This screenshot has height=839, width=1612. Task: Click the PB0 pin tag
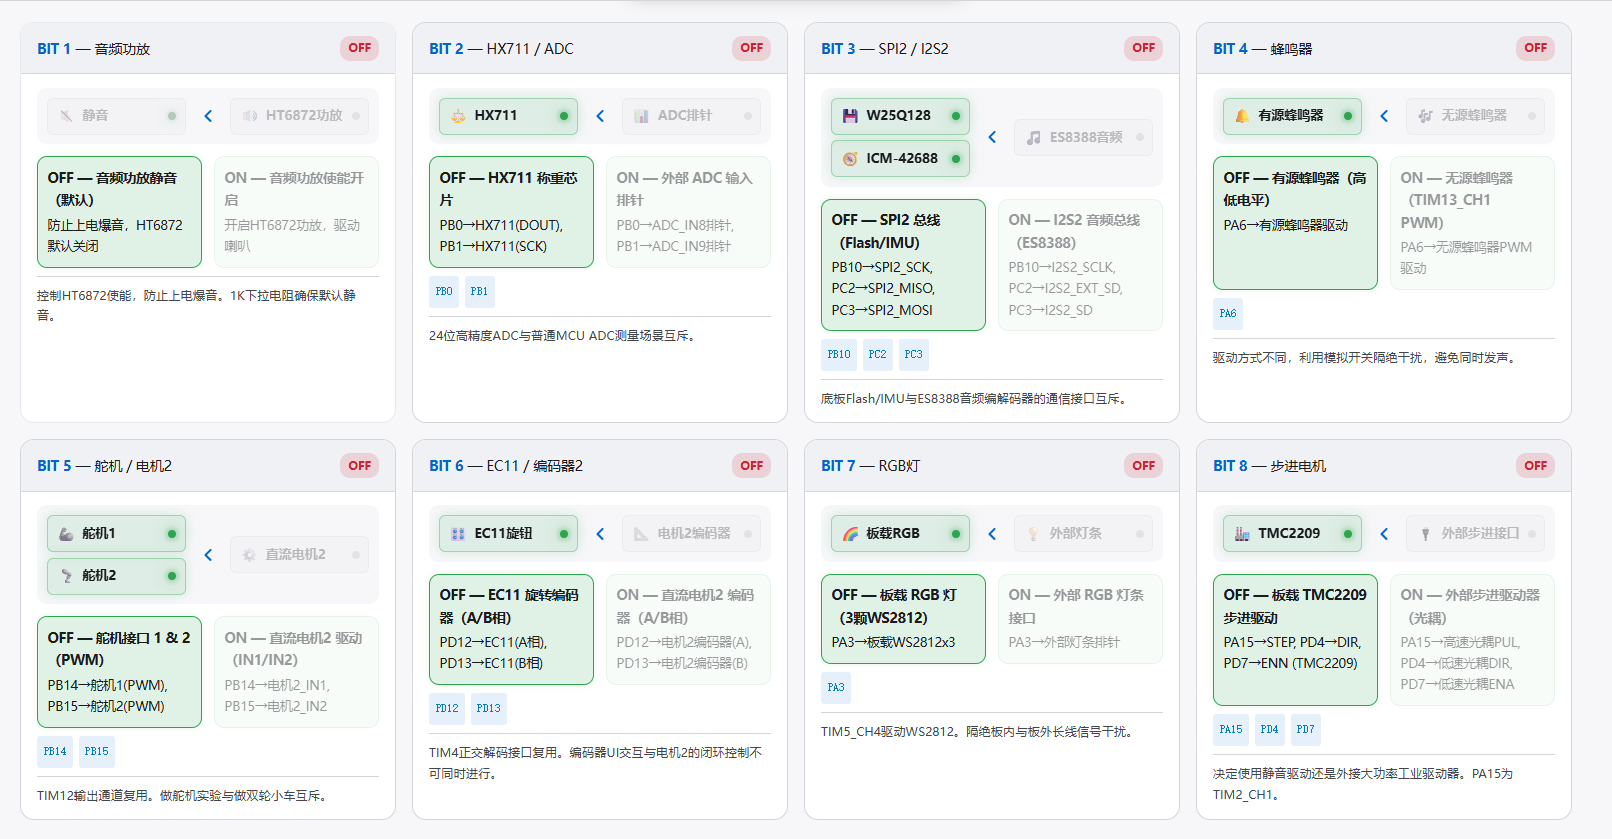[x=444, y=292]
